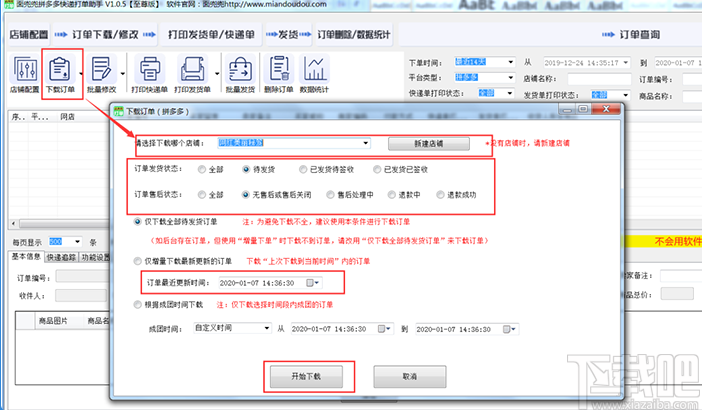Click the 删除订单 icon
This screenshot has height=410, width=702.
(278, 74)
